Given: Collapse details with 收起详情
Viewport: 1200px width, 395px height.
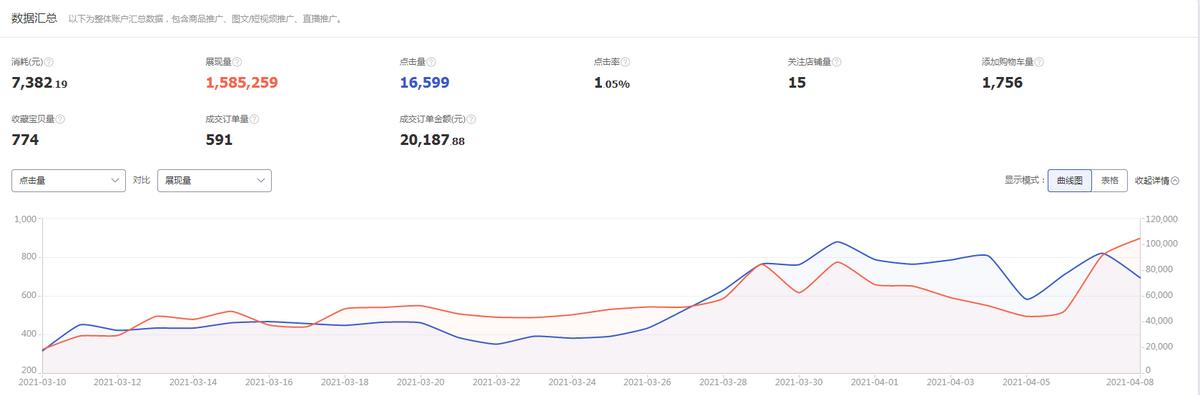Looking at the screenshot, I should [1157, 181].
